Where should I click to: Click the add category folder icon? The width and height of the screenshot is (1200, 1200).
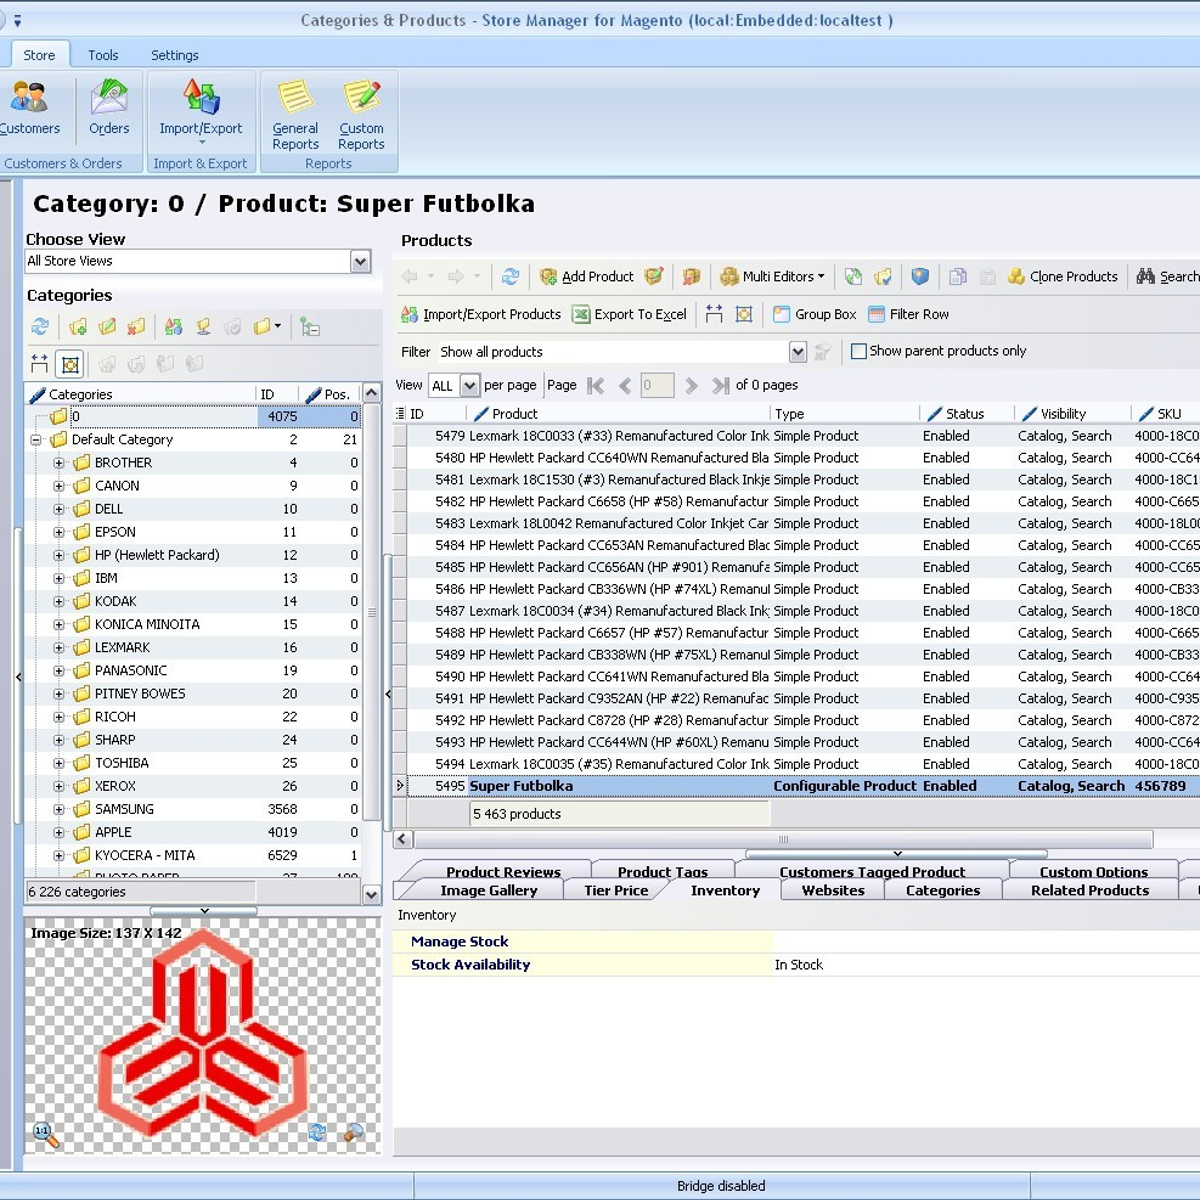click(78, 327)
